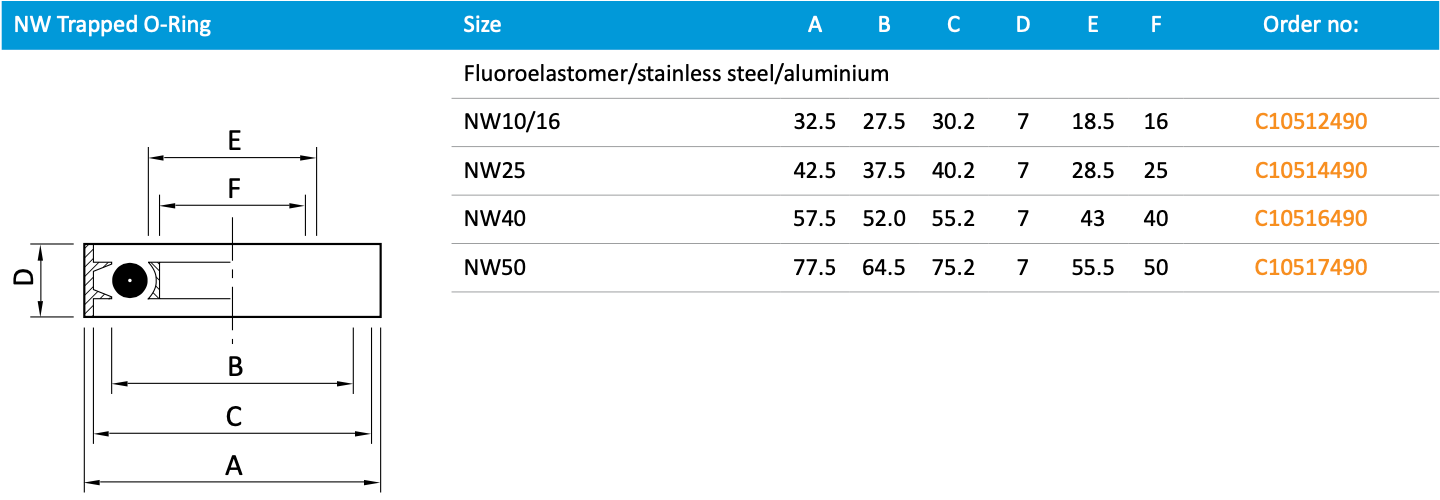Screen dimensions: 1440x500
Task: Select the NW25 size row label
Action: pos(494,171)
